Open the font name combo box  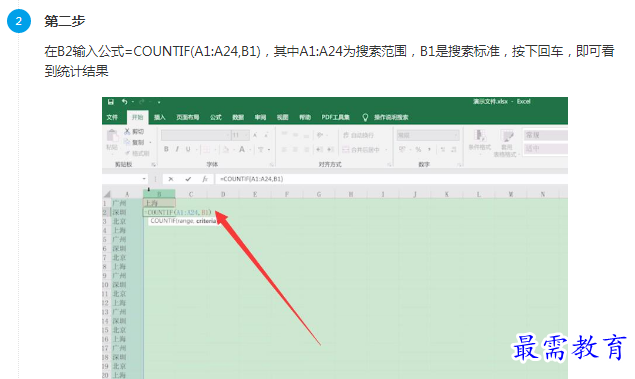(x=195, y=135)
